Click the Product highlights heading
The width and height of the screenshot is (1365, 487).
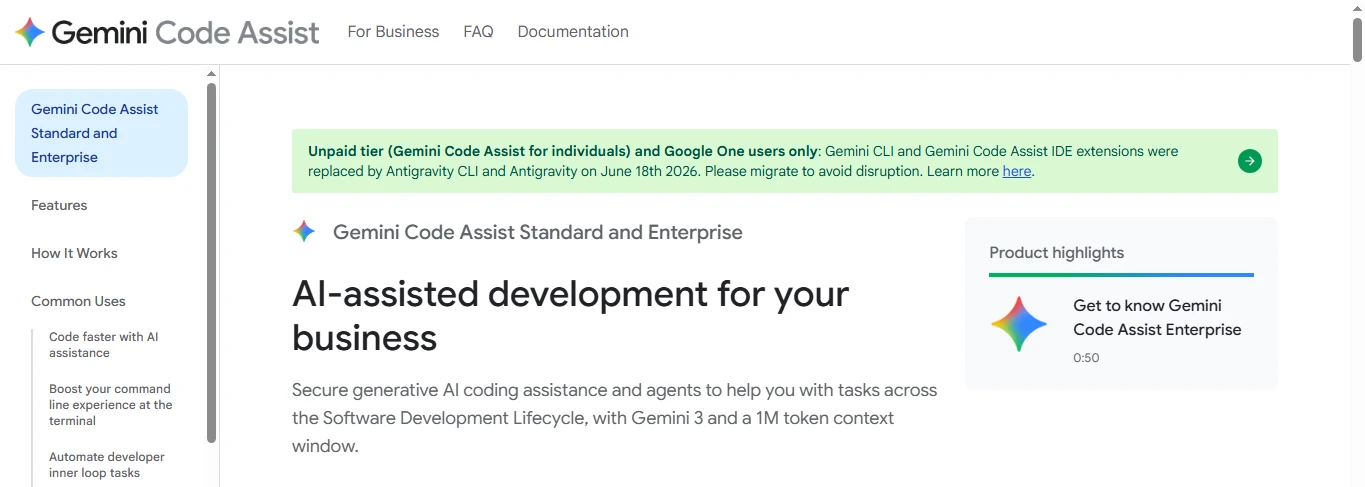1057,253
